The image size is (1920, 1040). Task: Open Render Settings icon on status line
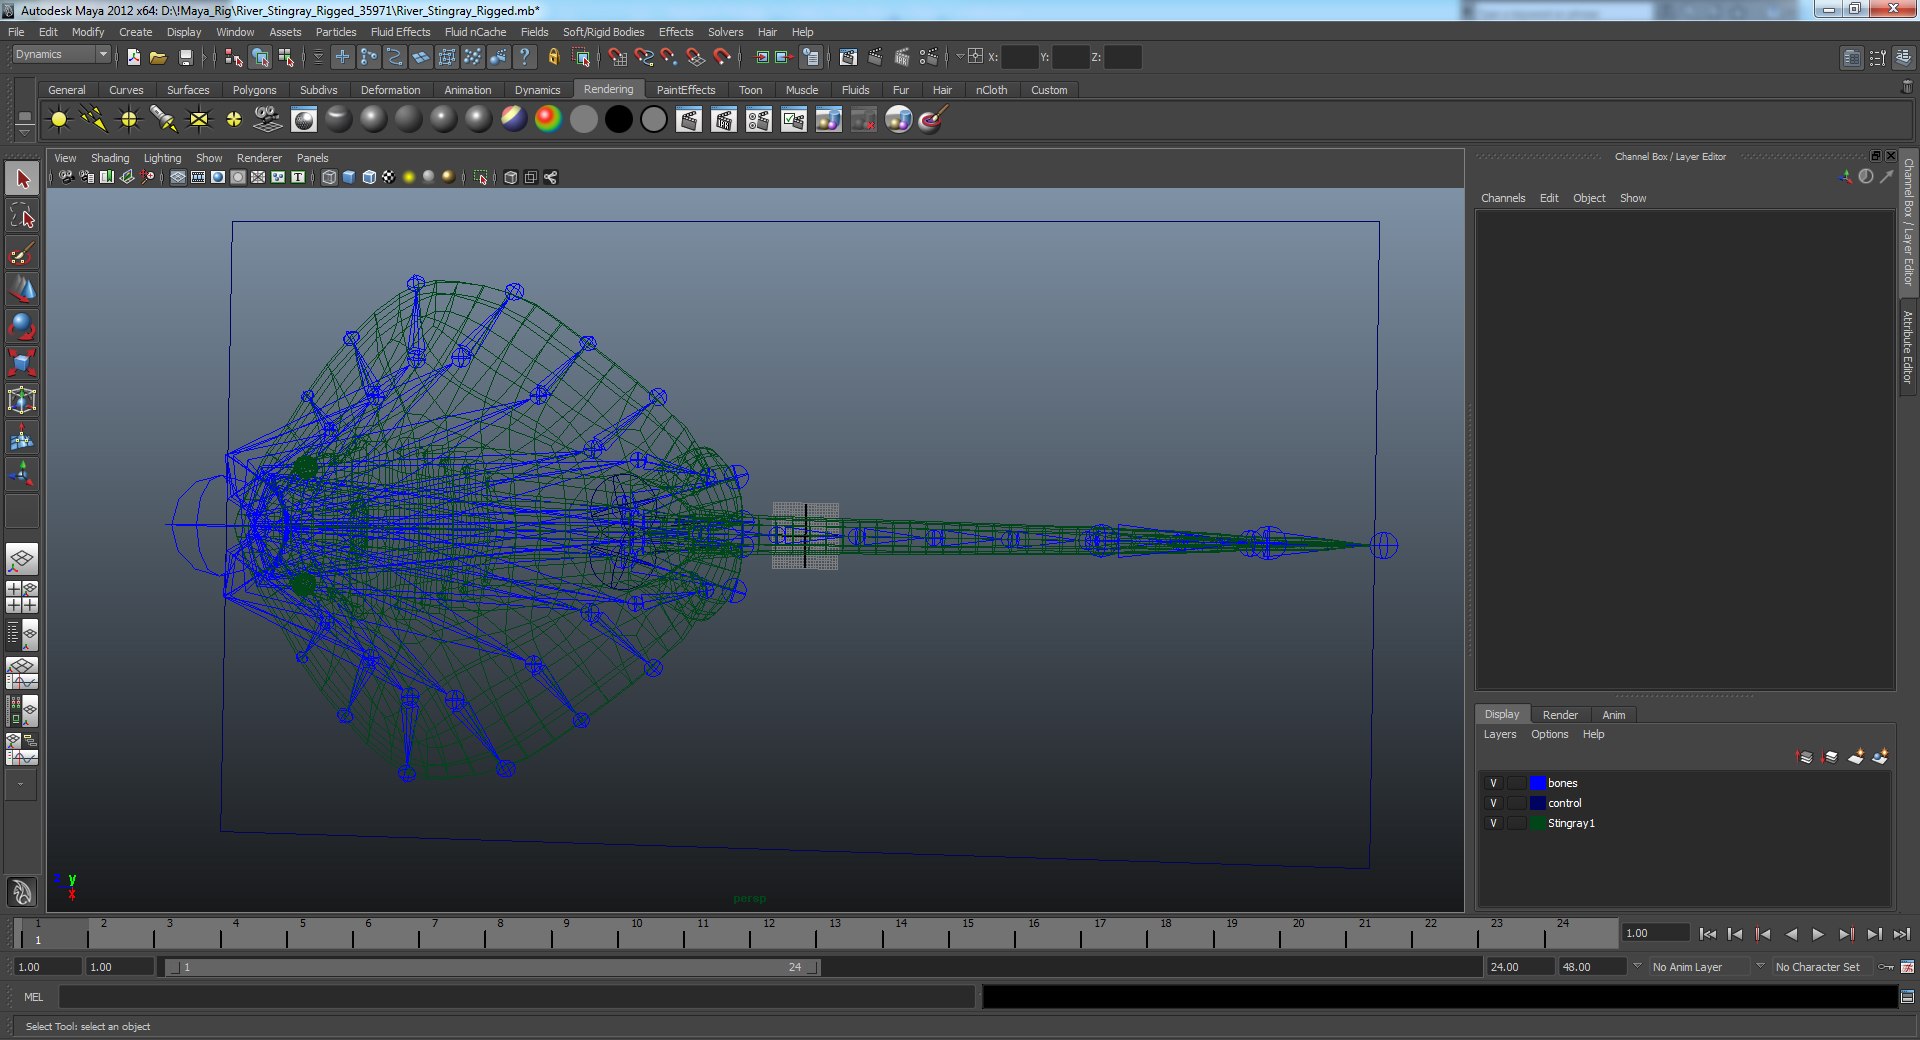(929, 57)
